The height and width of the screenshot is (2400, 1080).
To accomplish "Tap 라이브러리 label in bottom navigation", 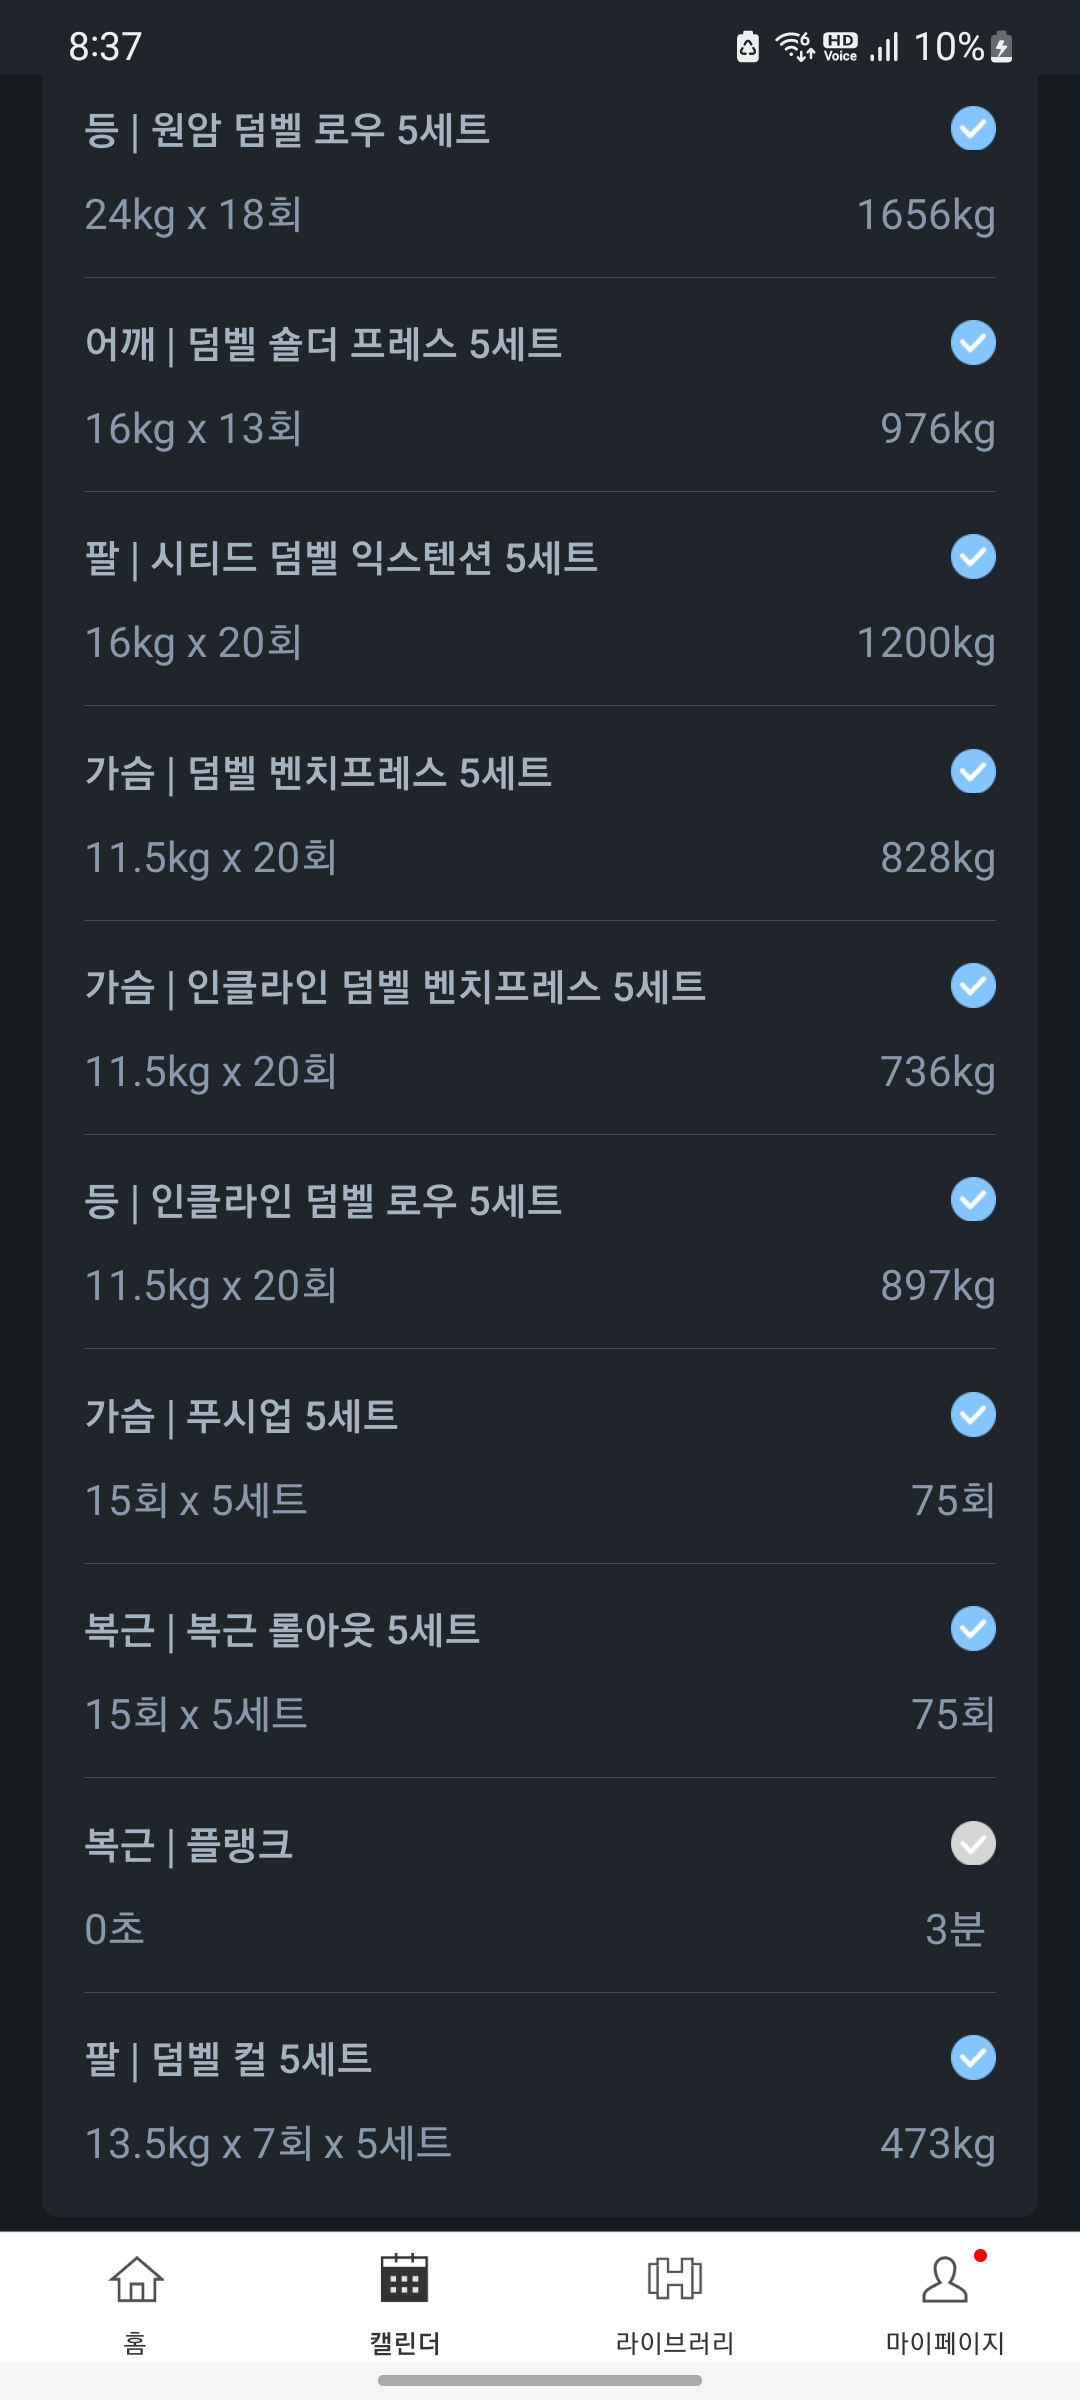I will [675, 2343].
